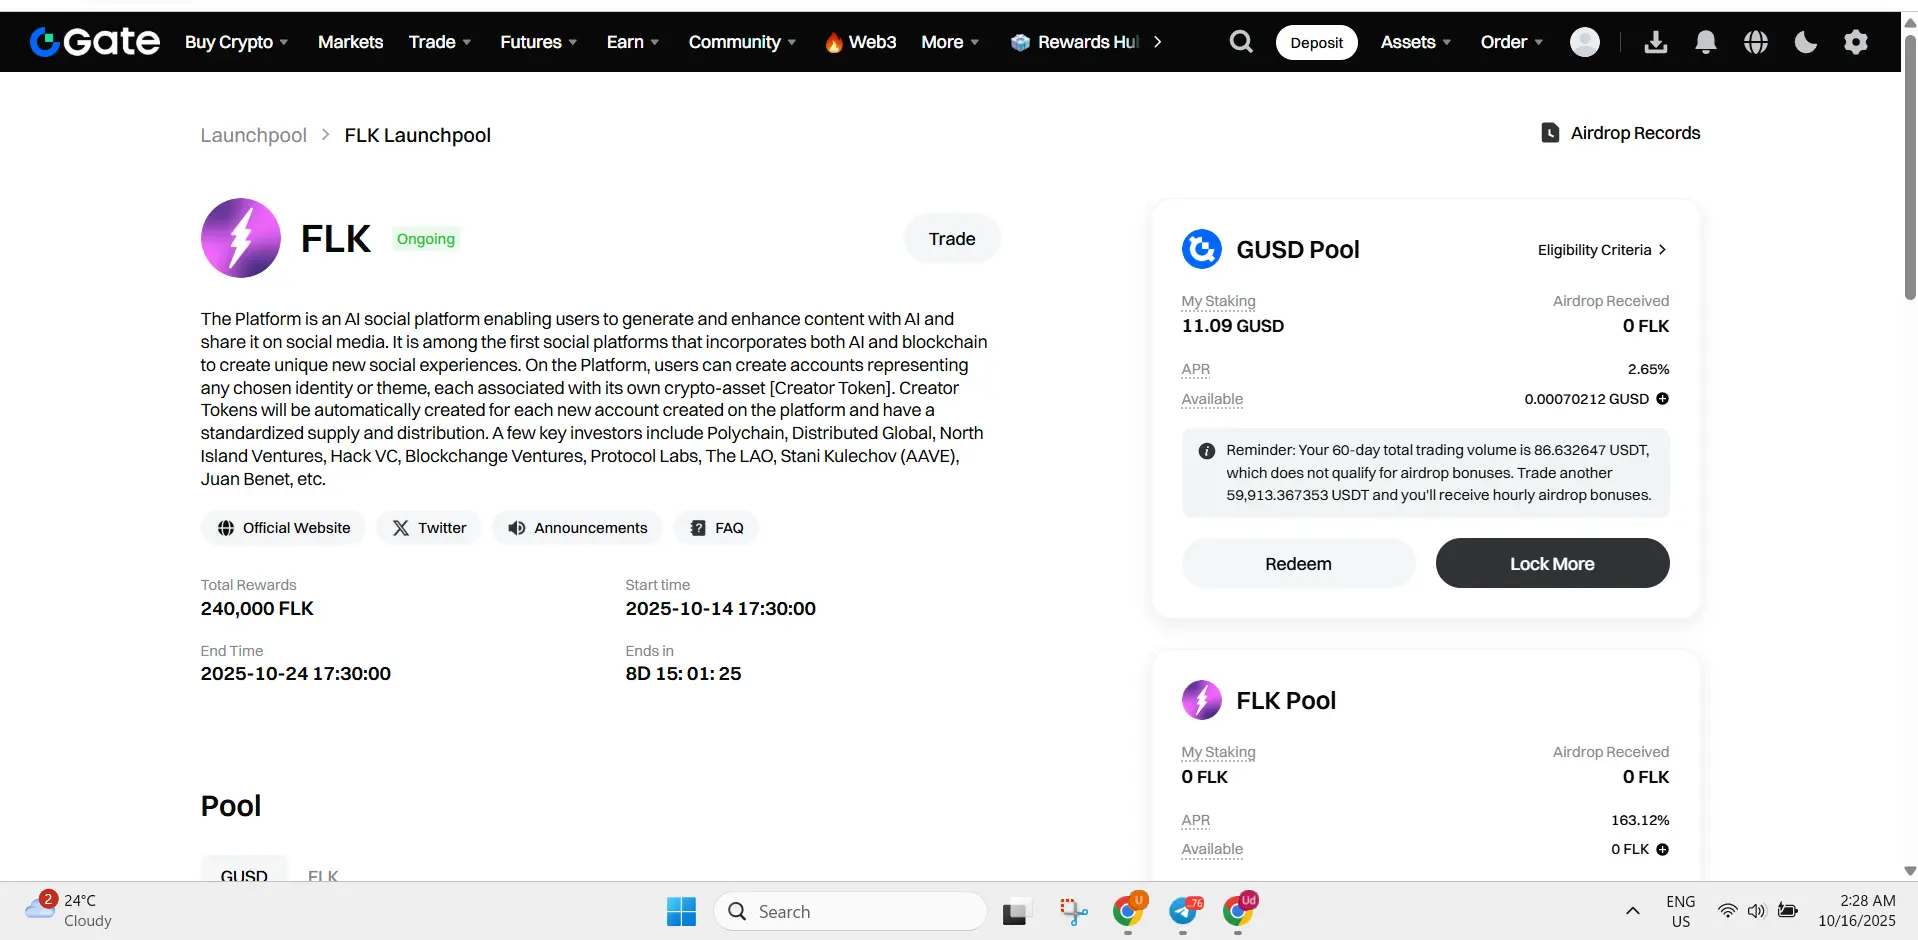This screenshot has height=940, width=1918.
Task: Open the language globe icon
Action: (x=1756, y=41)
